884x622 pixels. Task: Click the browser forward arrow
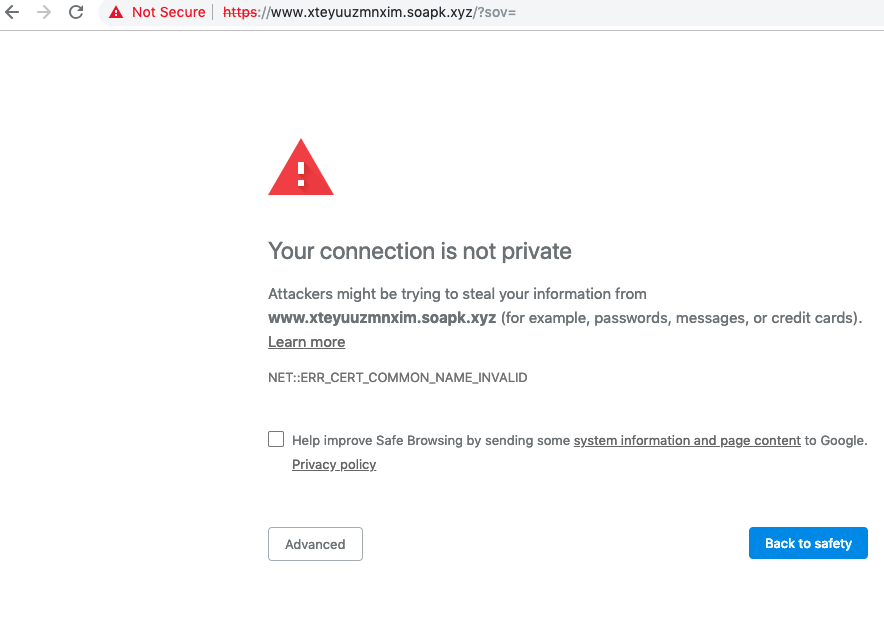point(43,13)
